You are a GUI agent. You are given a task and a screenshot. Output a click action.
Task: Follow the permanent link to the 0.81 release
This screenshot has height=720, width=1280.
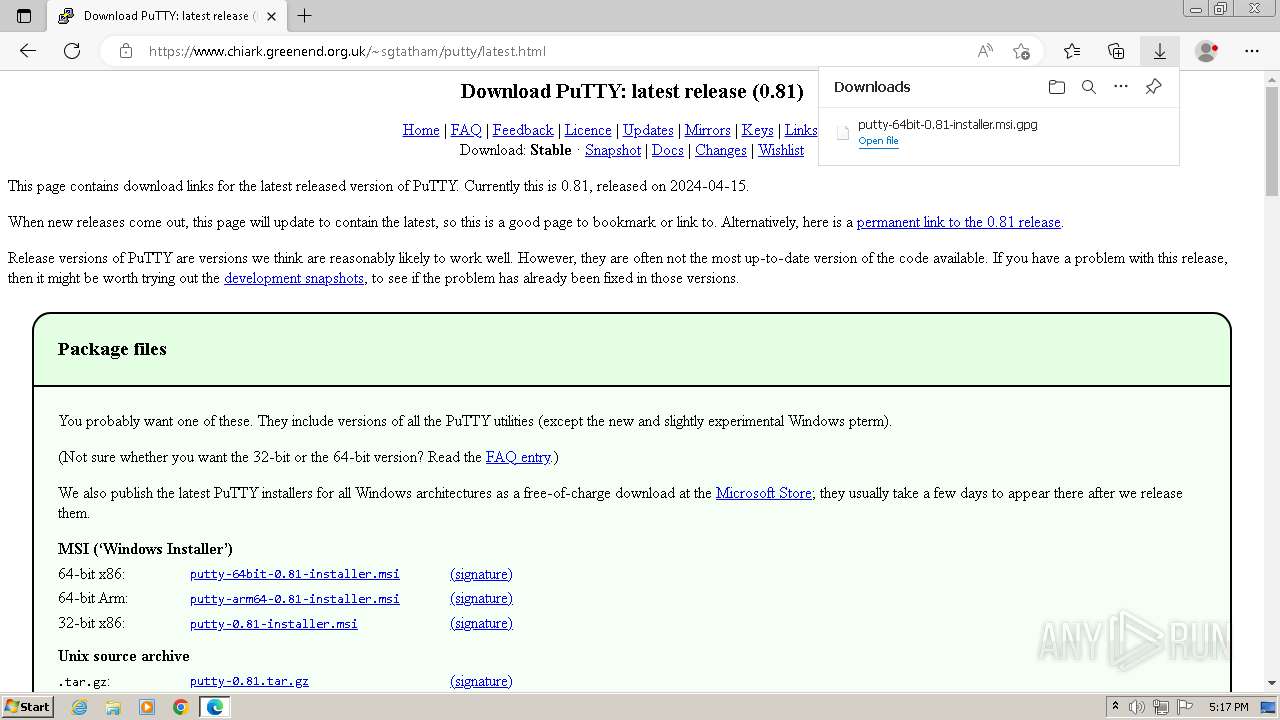tap(958, 222)
